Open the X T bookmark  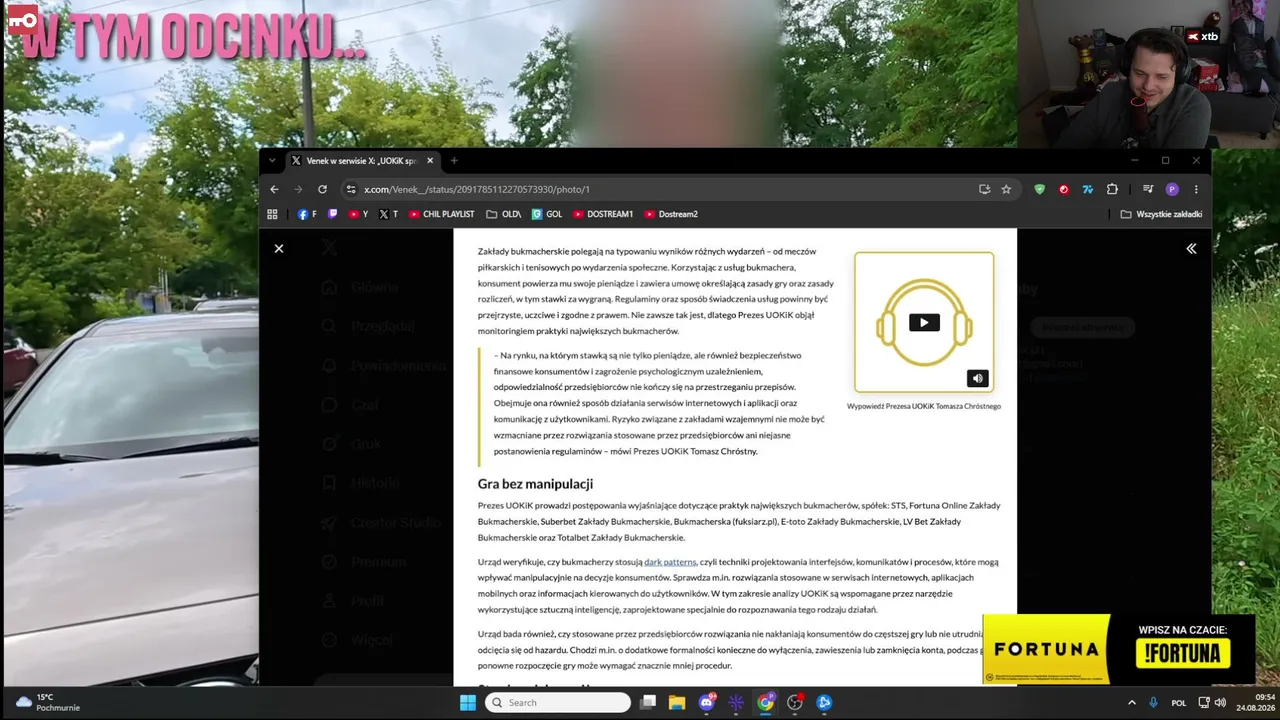388,214
